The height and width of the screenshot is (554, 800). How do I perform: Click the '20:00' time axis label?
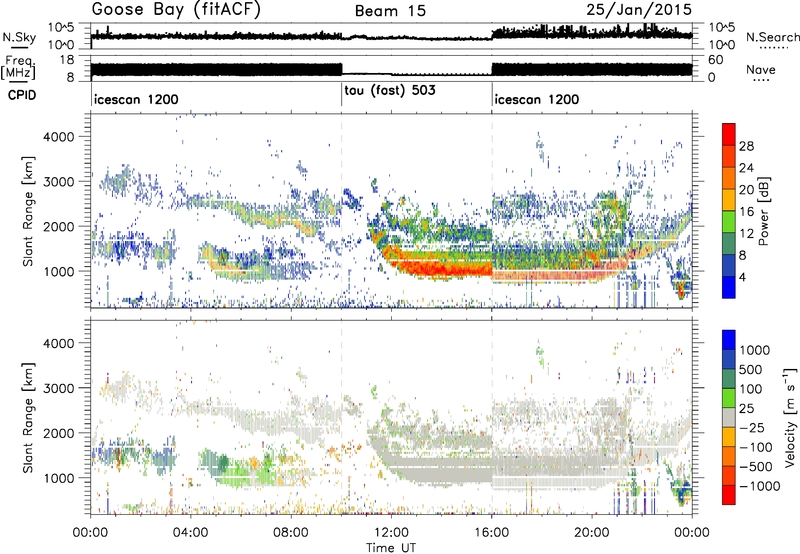coord(592,532)
